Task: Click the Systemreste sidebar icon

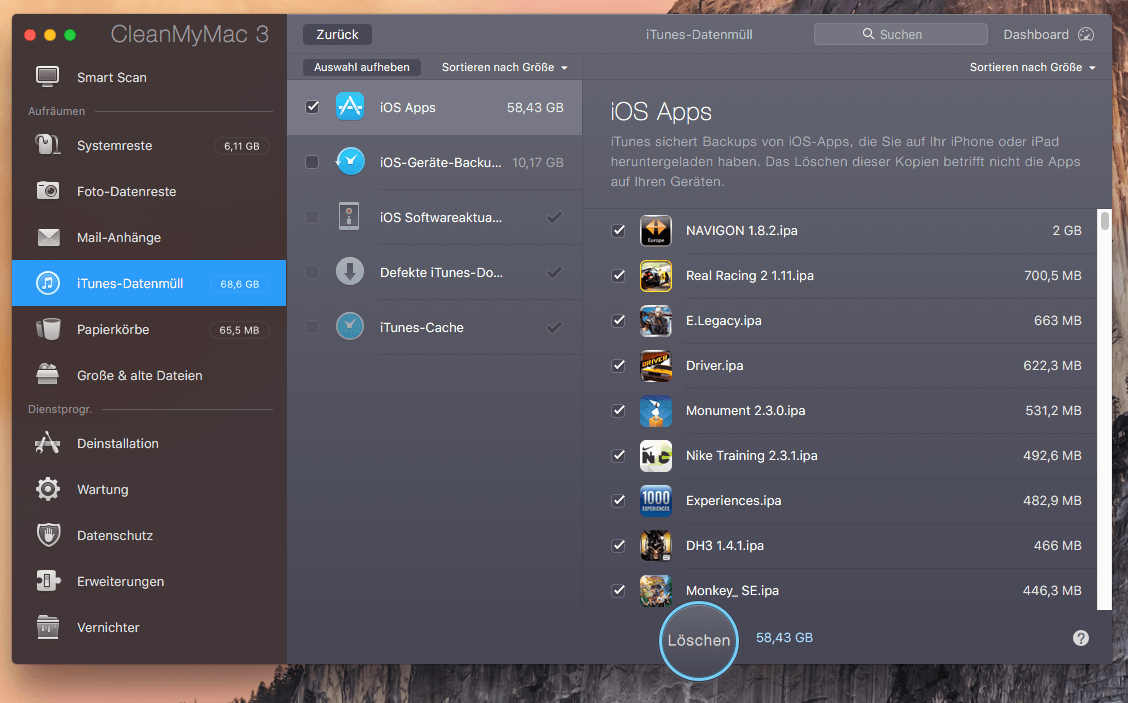Action: pos(48,145)
